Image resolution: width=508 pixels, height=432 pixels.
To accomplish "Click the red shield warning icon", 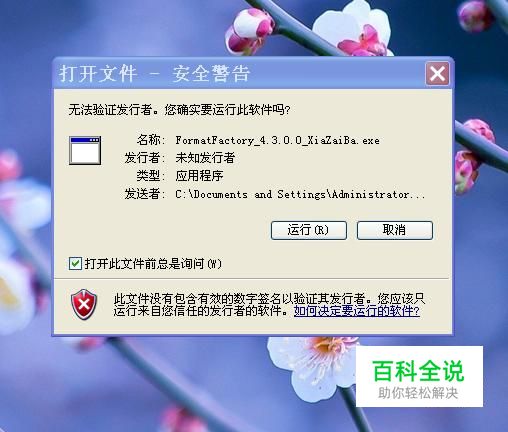I will point(84,304).
